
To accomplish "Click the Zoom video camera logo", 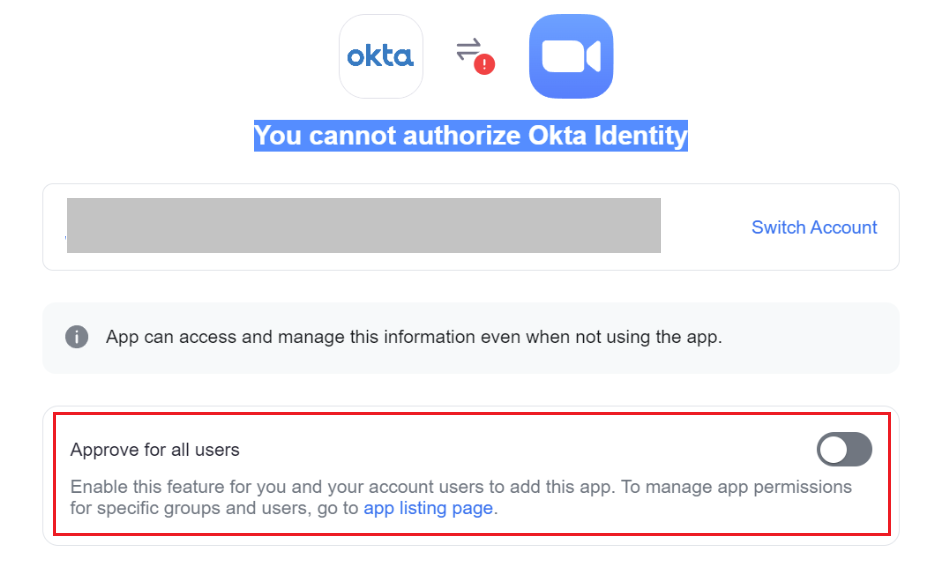I will click(571, 57).
